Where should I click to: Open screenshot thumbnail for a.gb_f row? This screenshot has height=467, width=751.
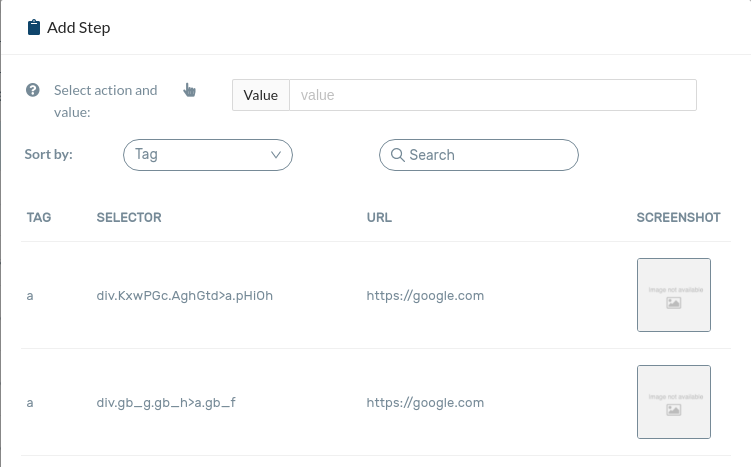tap(673, 402)
